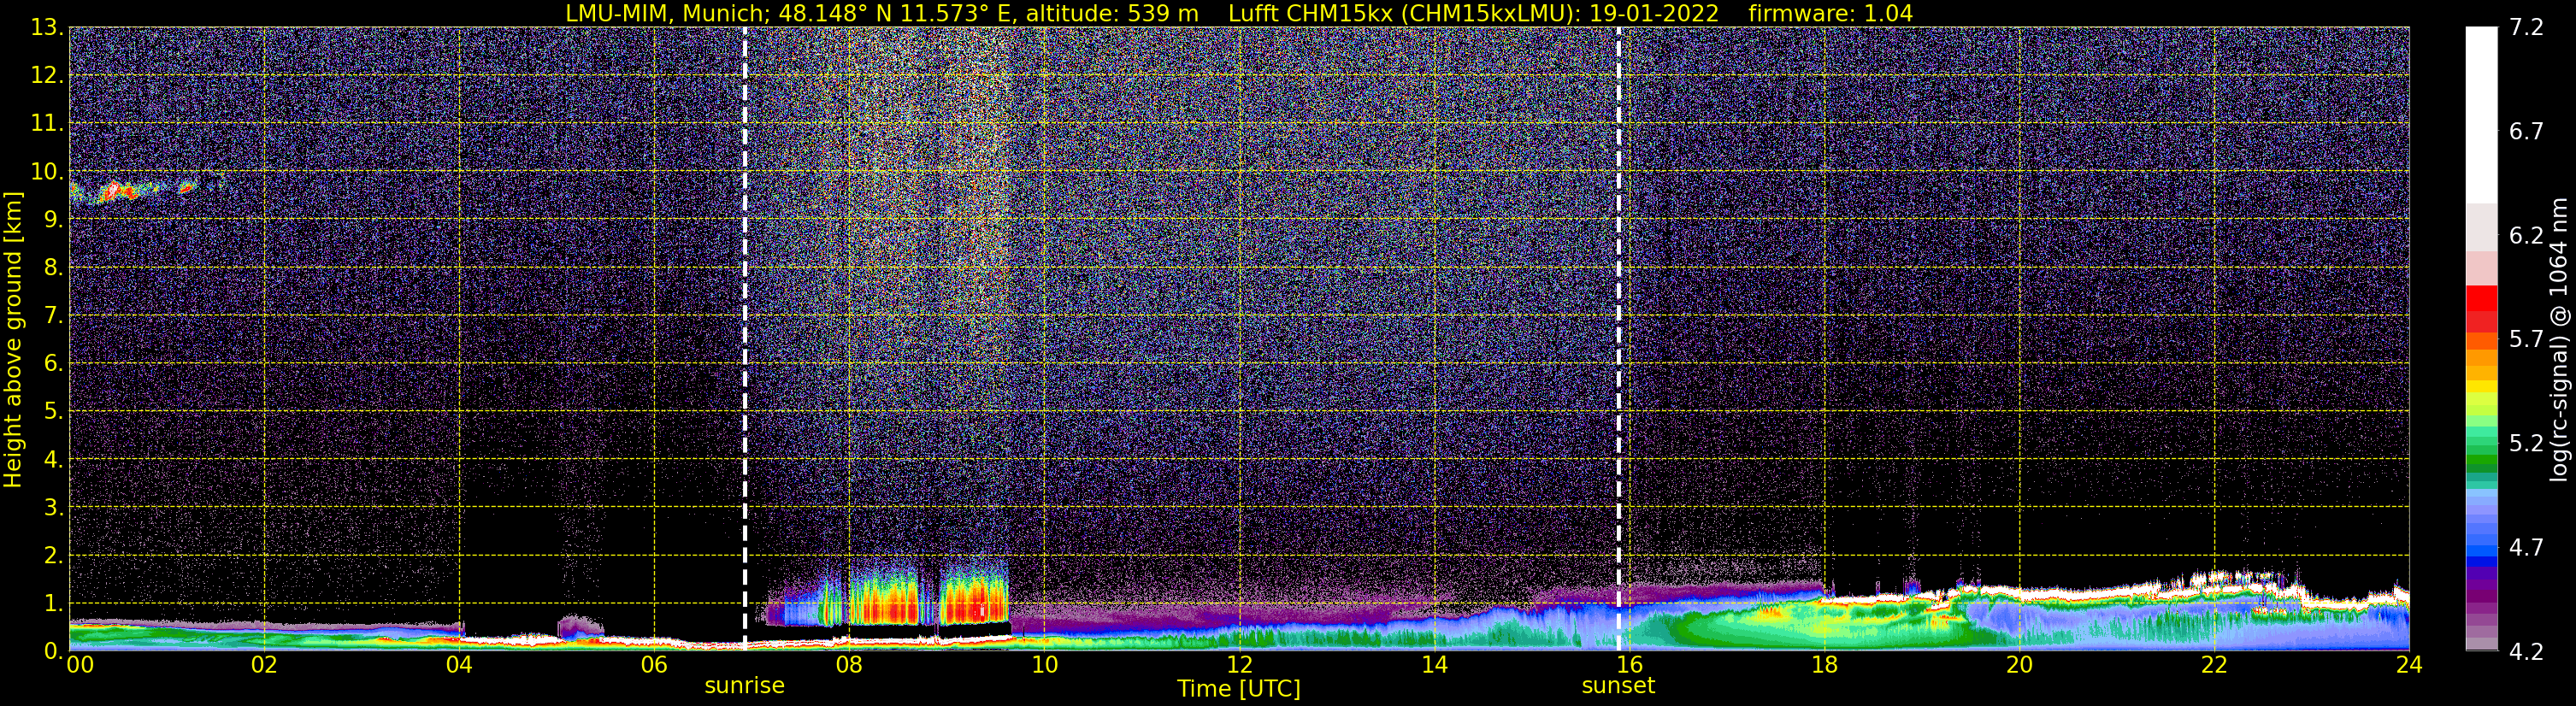Click time-axis tick label '14'
Viewport: 2576px width, 706px height.
(1434, 665)
